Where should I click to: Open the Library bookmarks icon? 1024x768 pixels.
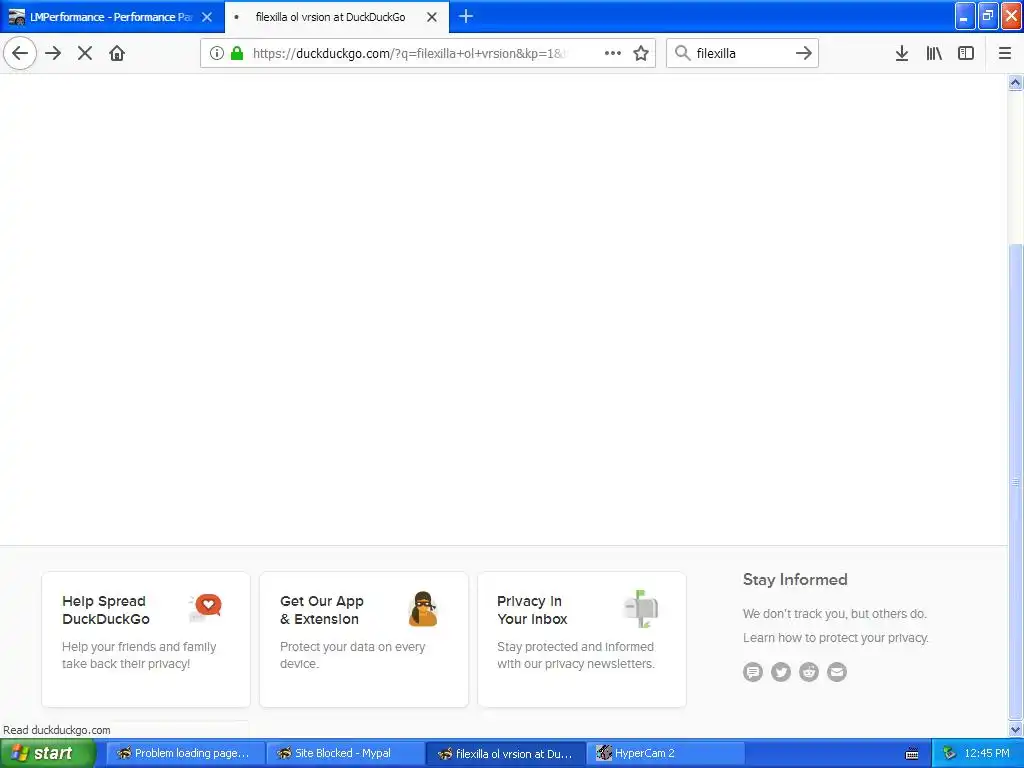point(934,53)
